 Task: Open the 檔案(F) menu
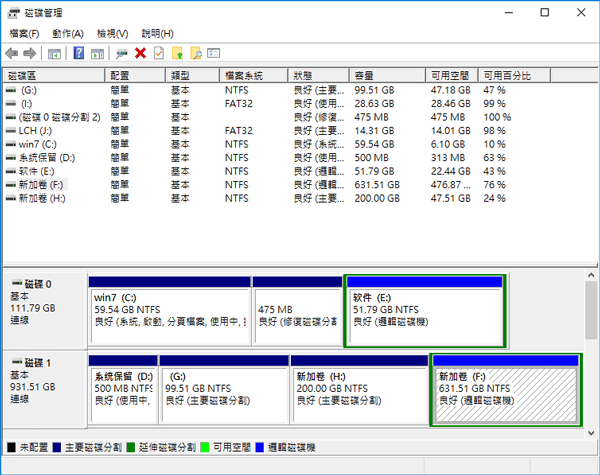click(24, 34)
